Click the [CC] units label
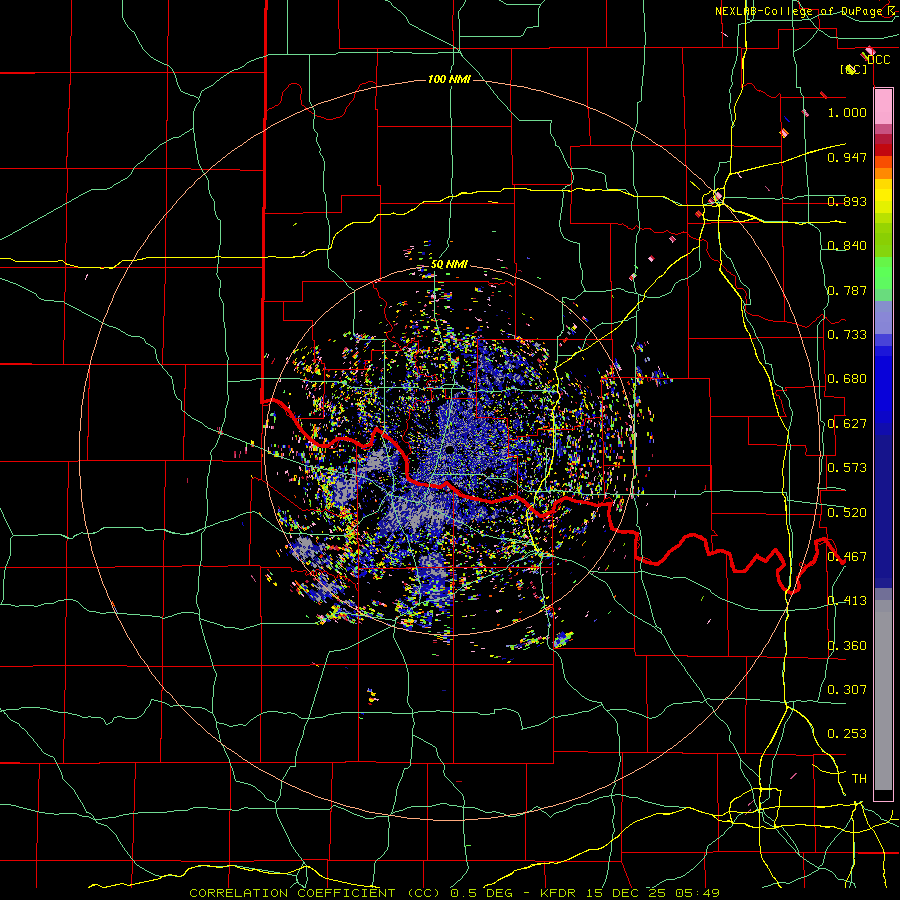This screenshot has width=900, height=900. [854, 69]
